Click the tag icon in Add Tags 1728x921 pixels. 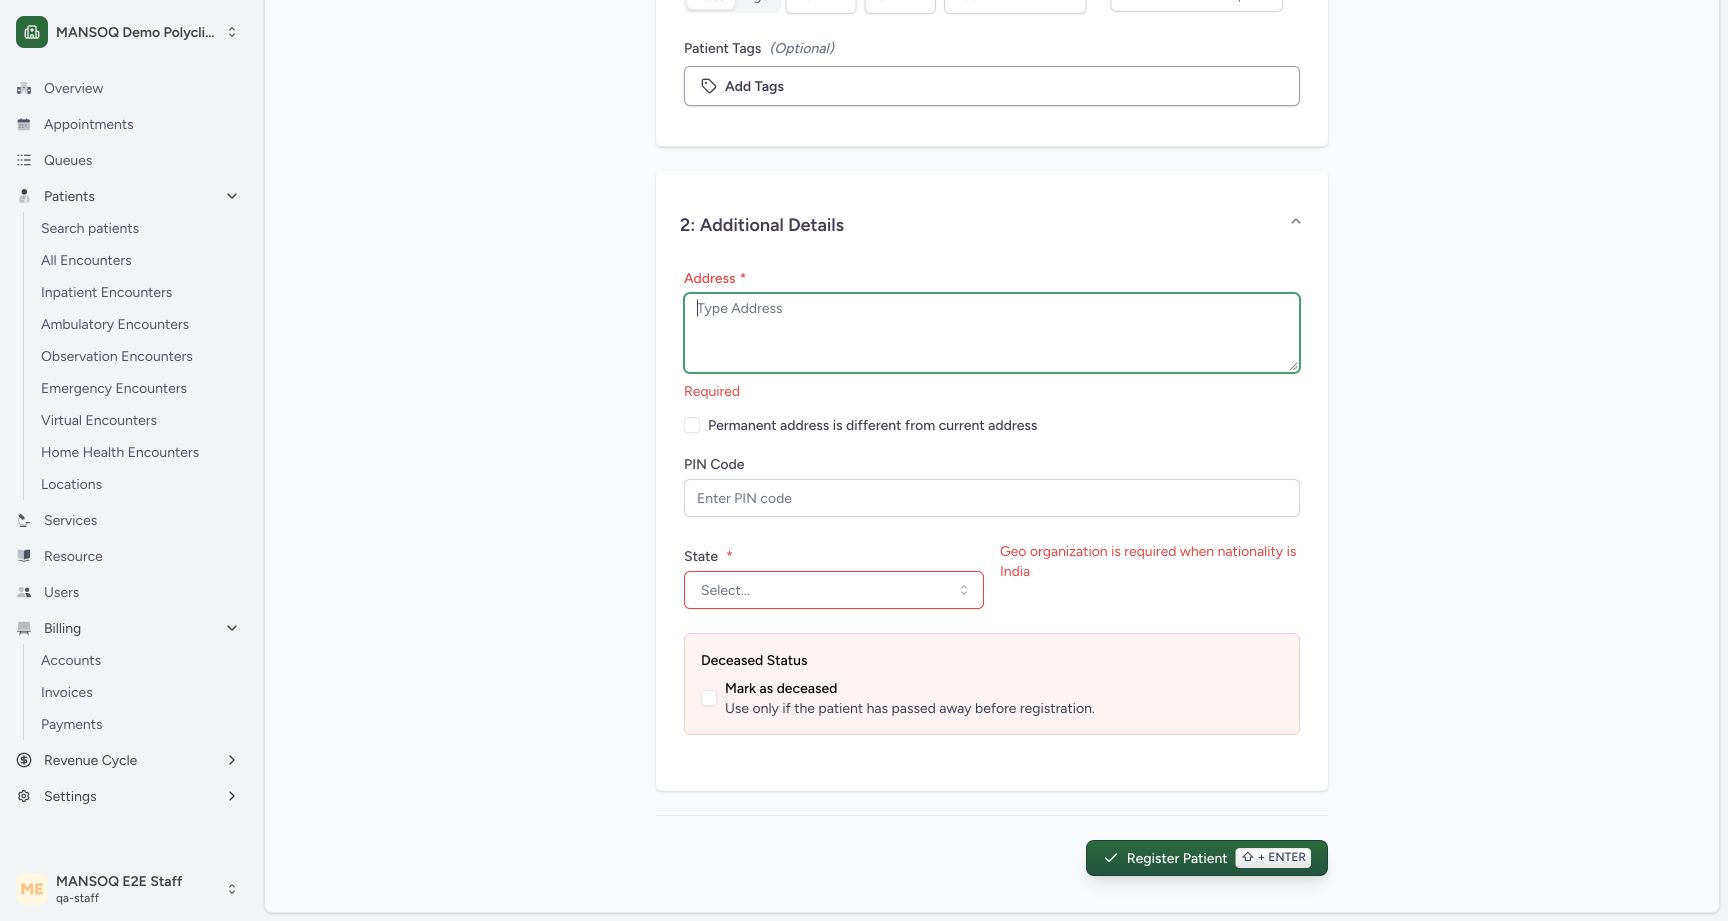709,86
